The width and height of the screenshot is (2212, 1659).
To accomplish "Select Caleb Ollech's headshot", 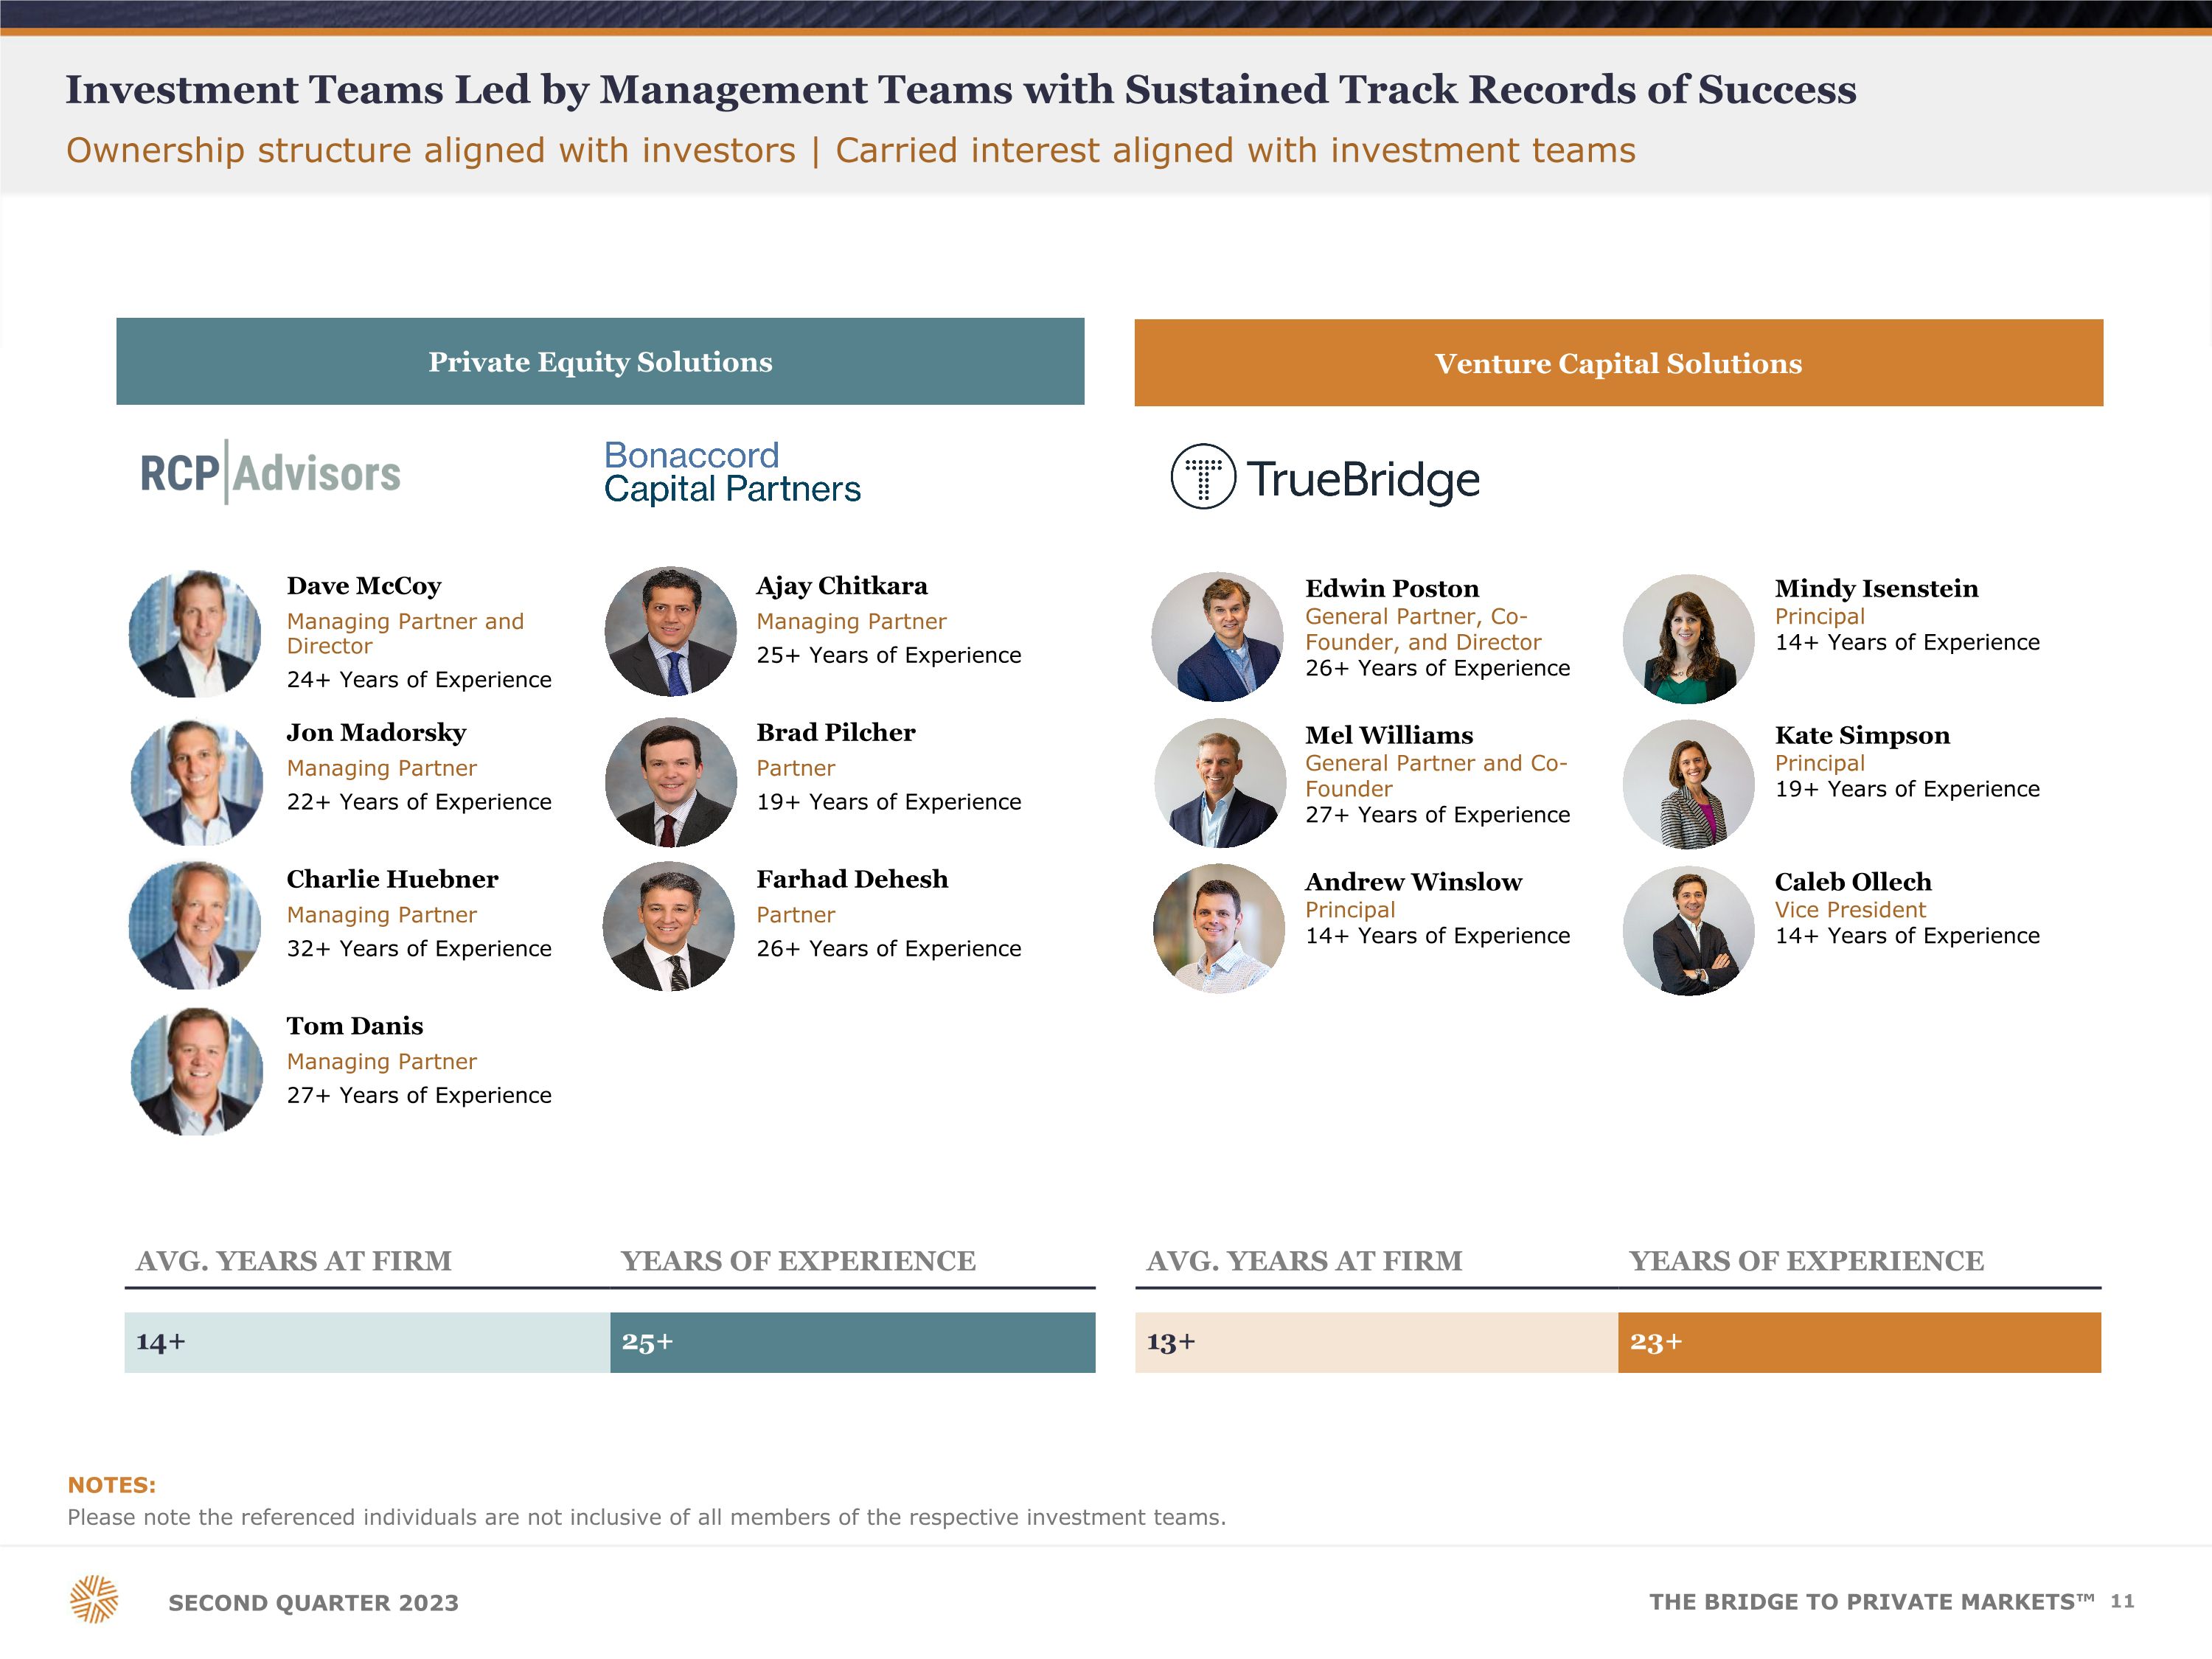I will tap(1688, 931).
